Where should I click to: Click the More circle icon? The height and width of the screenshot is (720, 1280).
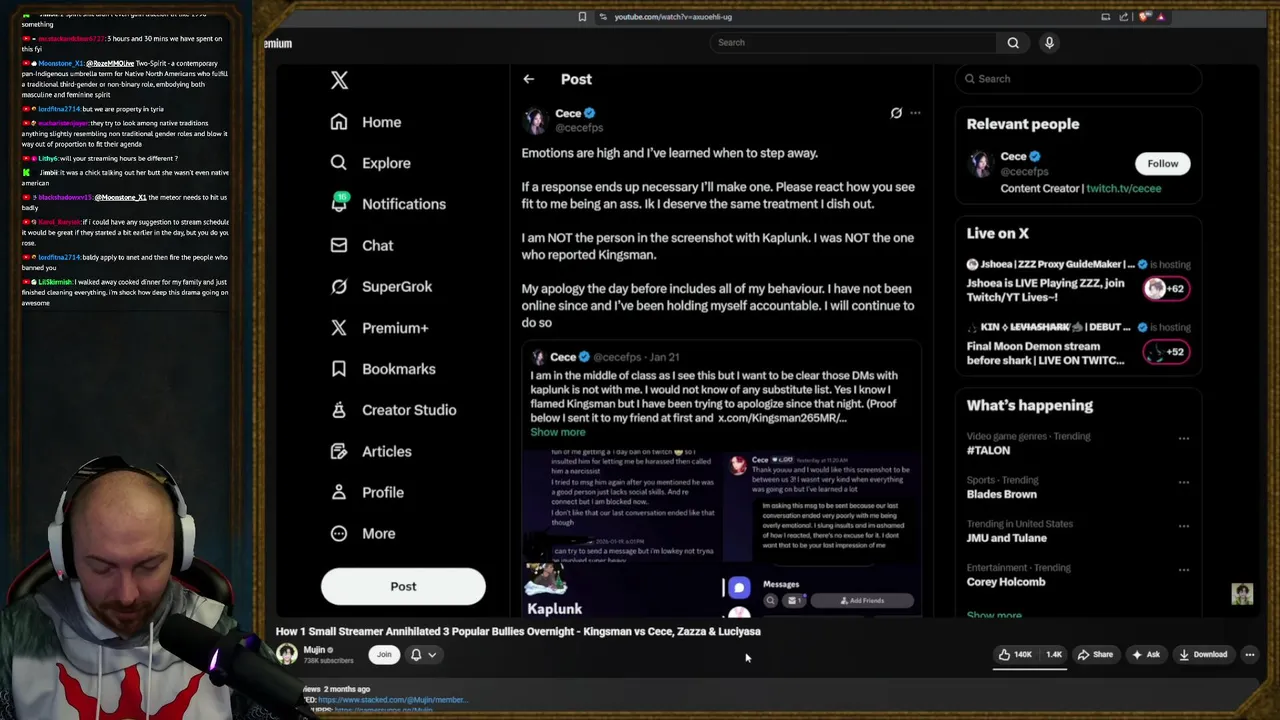click(x=339, y=533)
